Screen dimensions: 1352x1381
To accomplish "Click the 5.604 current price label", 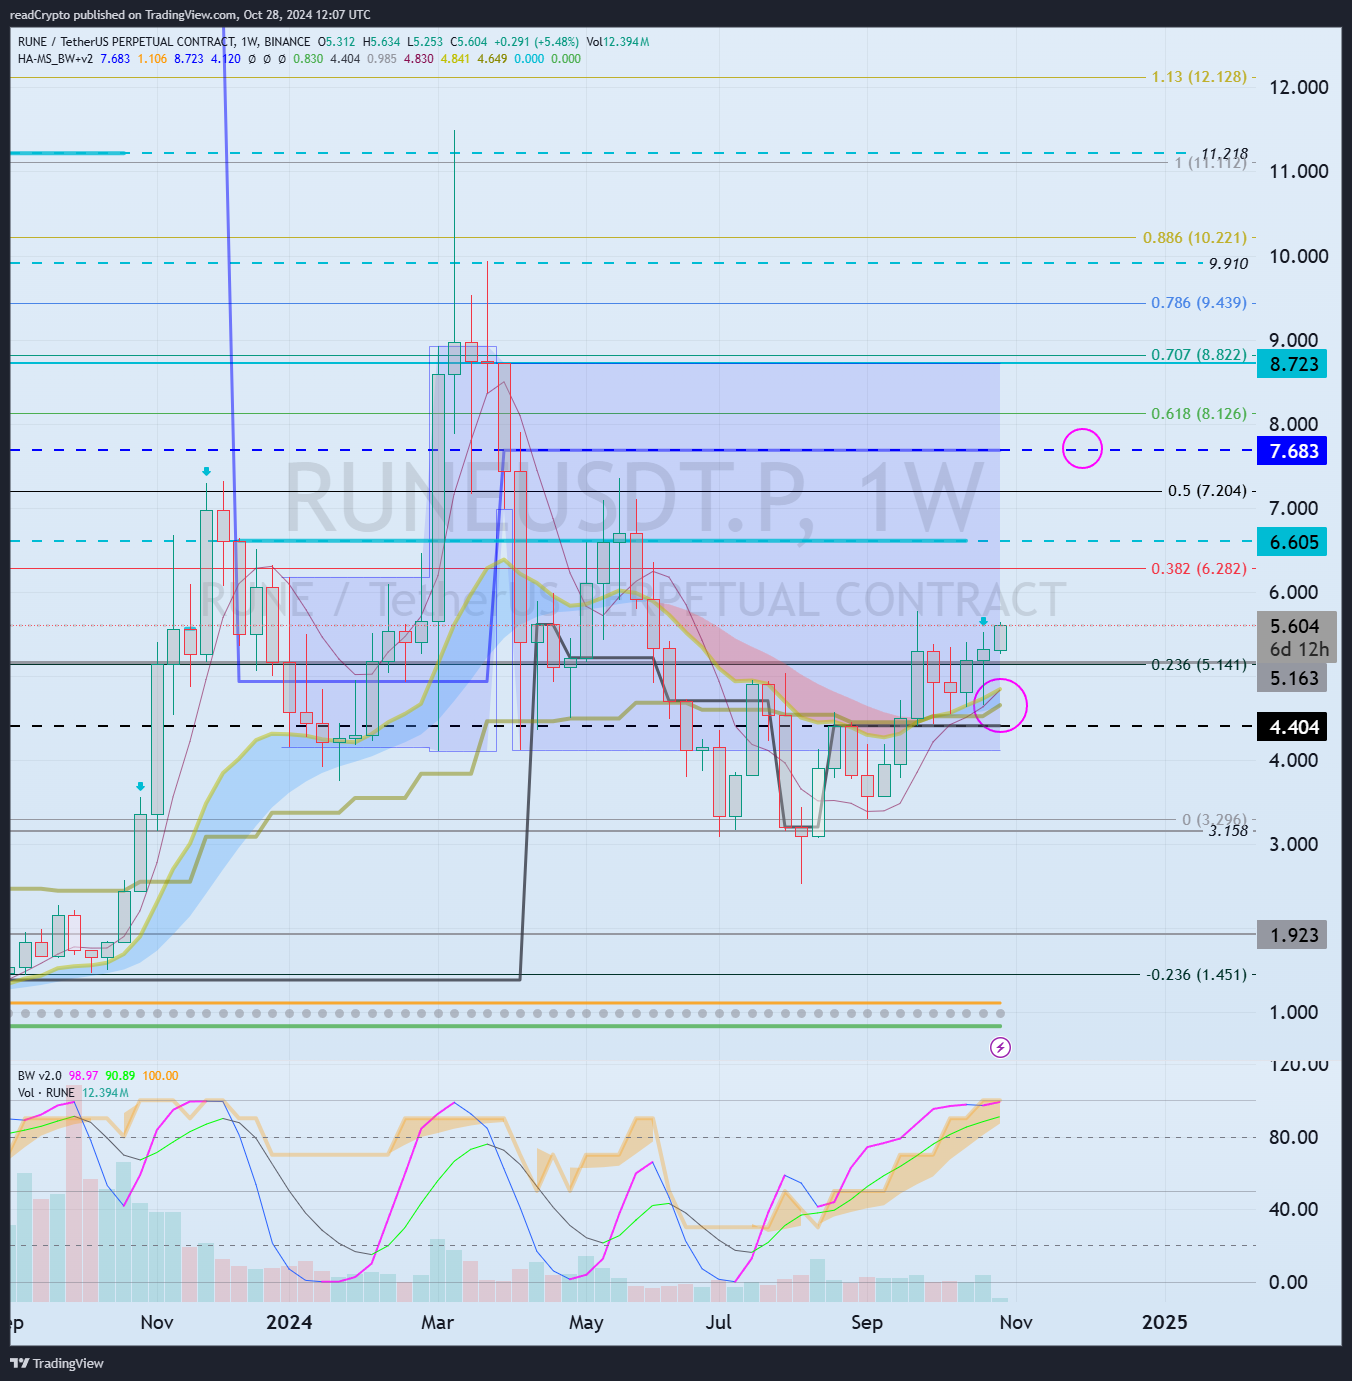I will click(1296, 626).
